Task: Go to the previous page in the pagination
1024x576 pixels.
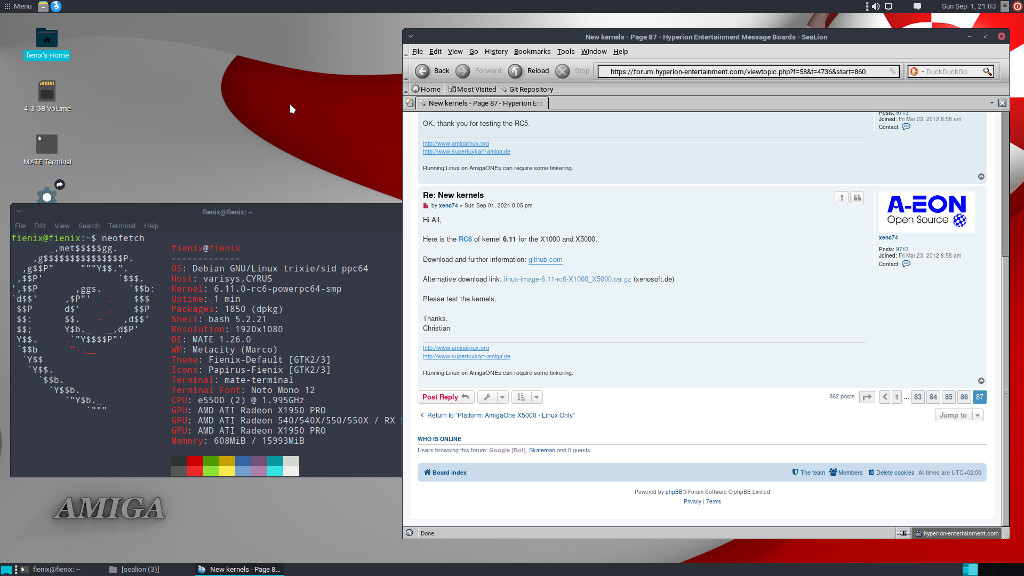Action: coord(885,397)
